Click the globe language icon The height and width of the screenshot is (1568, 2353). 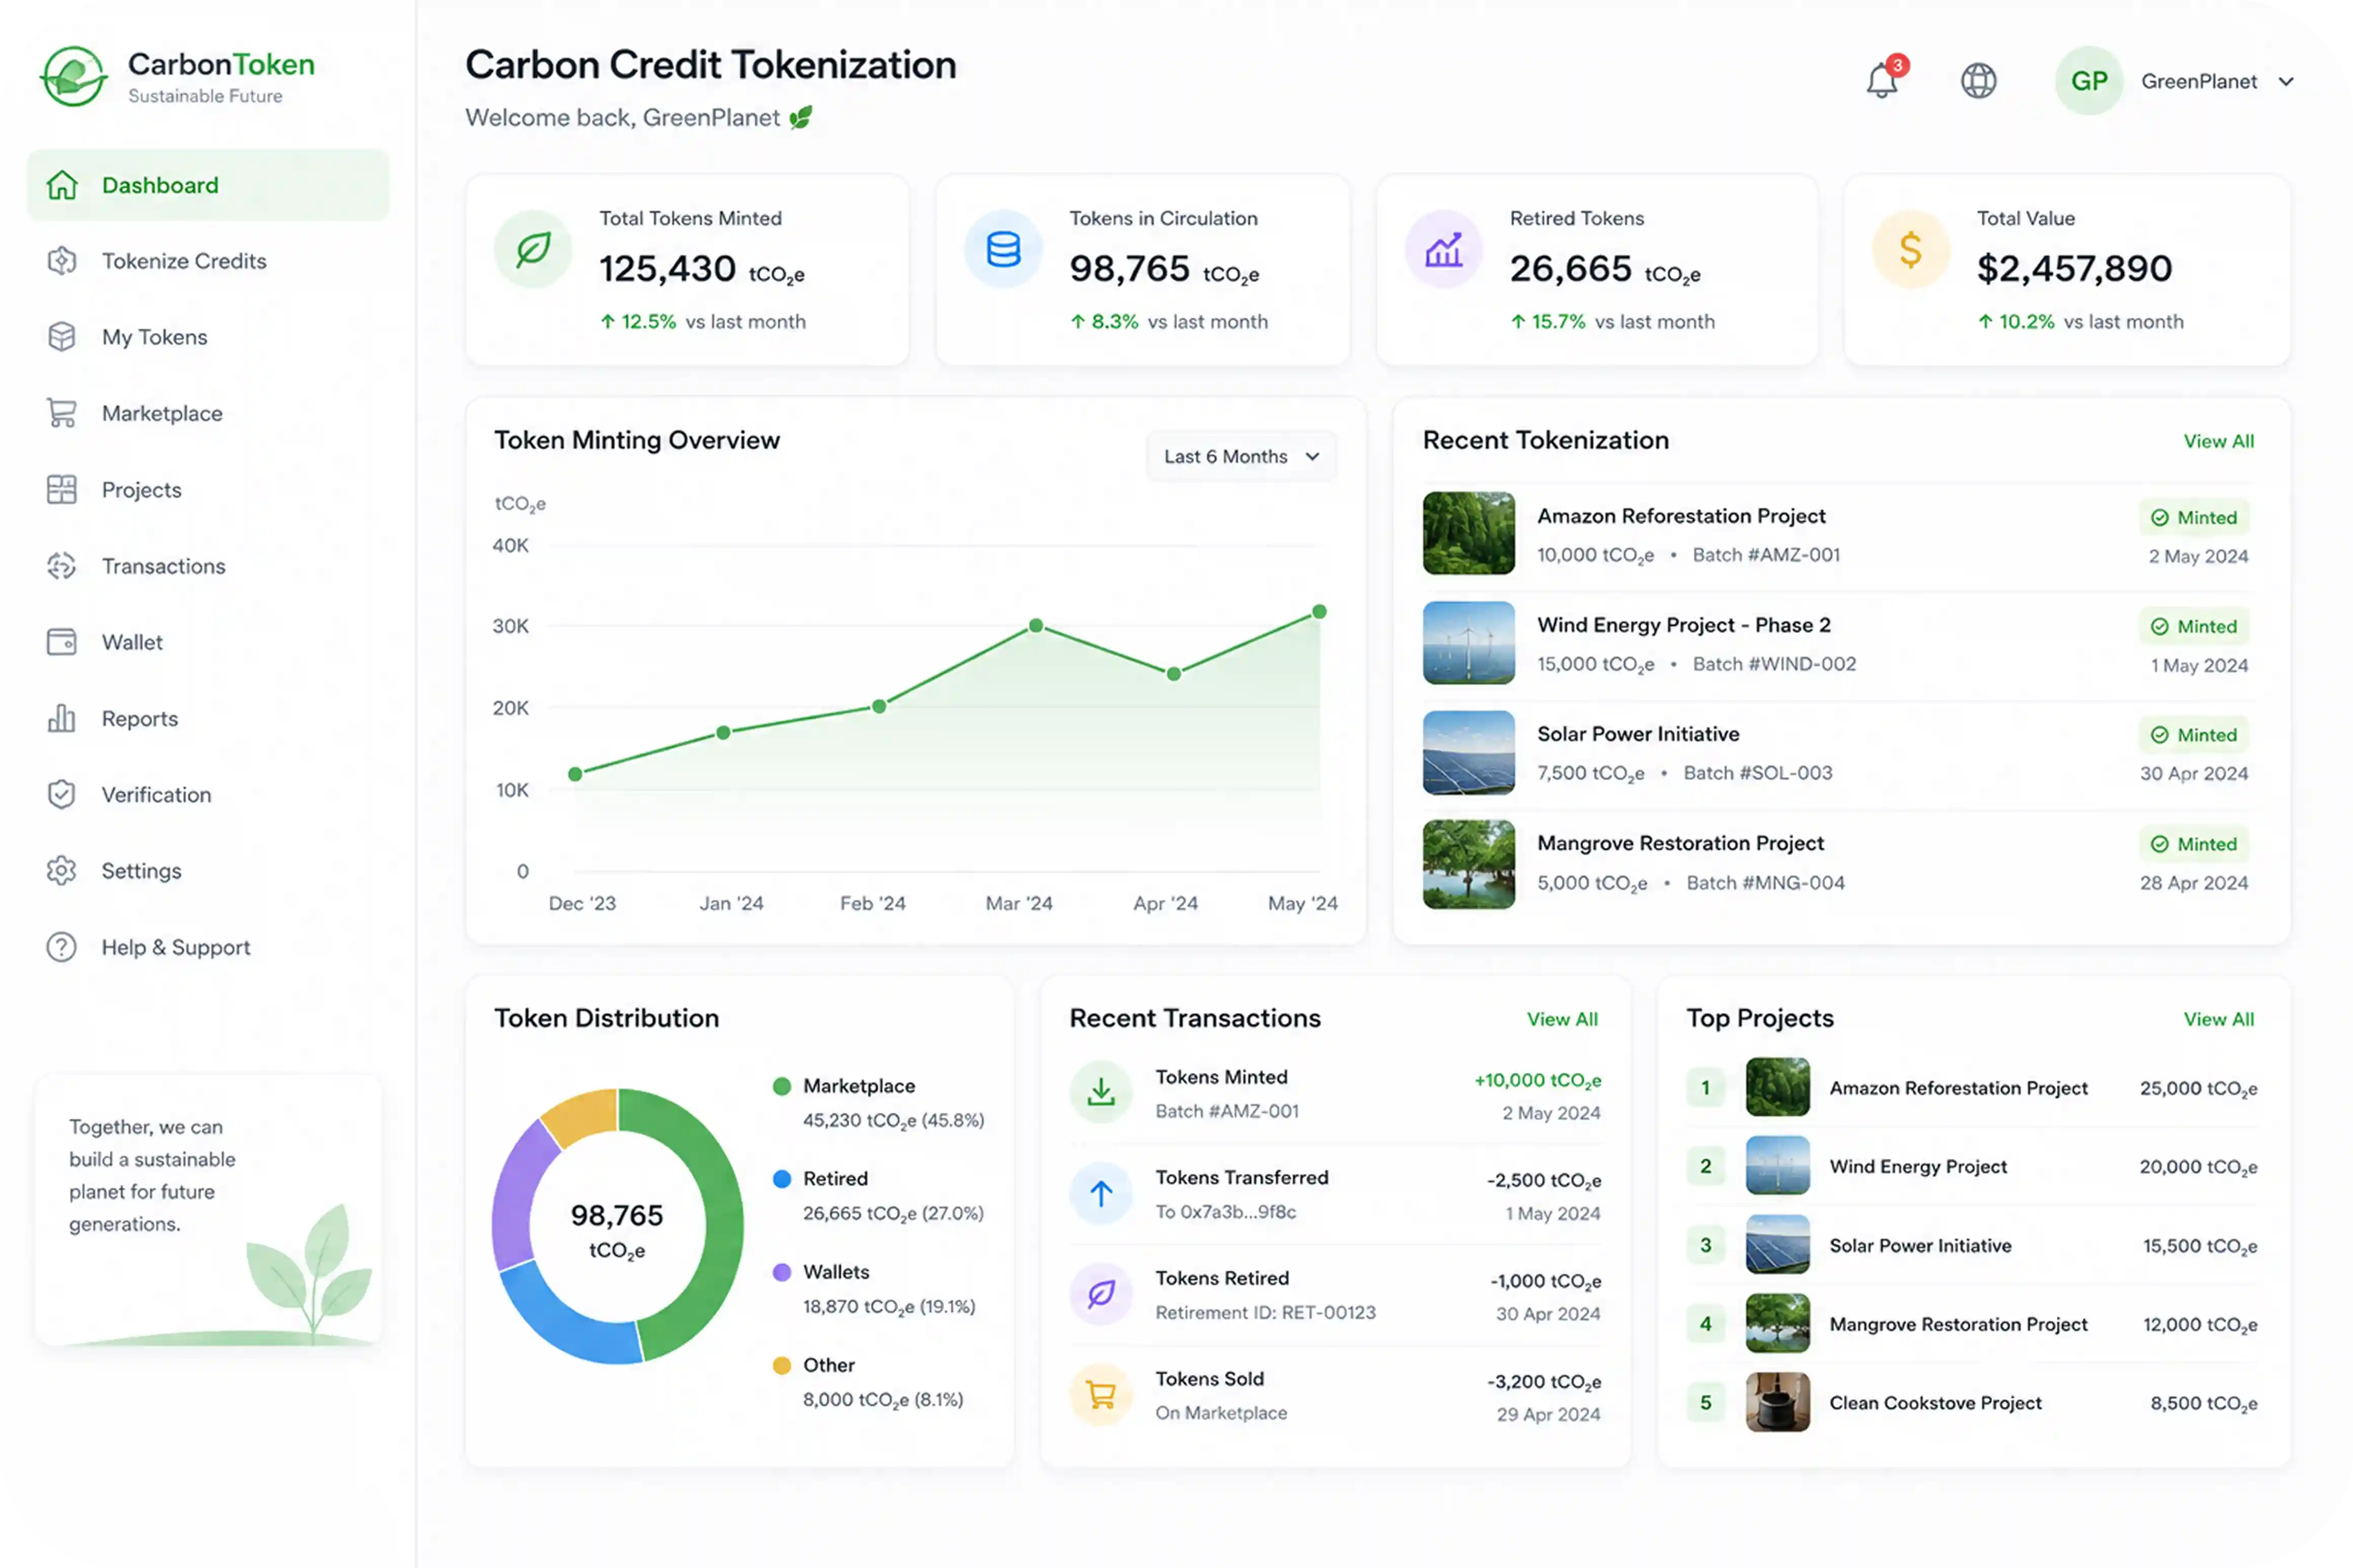point(1977,81)
